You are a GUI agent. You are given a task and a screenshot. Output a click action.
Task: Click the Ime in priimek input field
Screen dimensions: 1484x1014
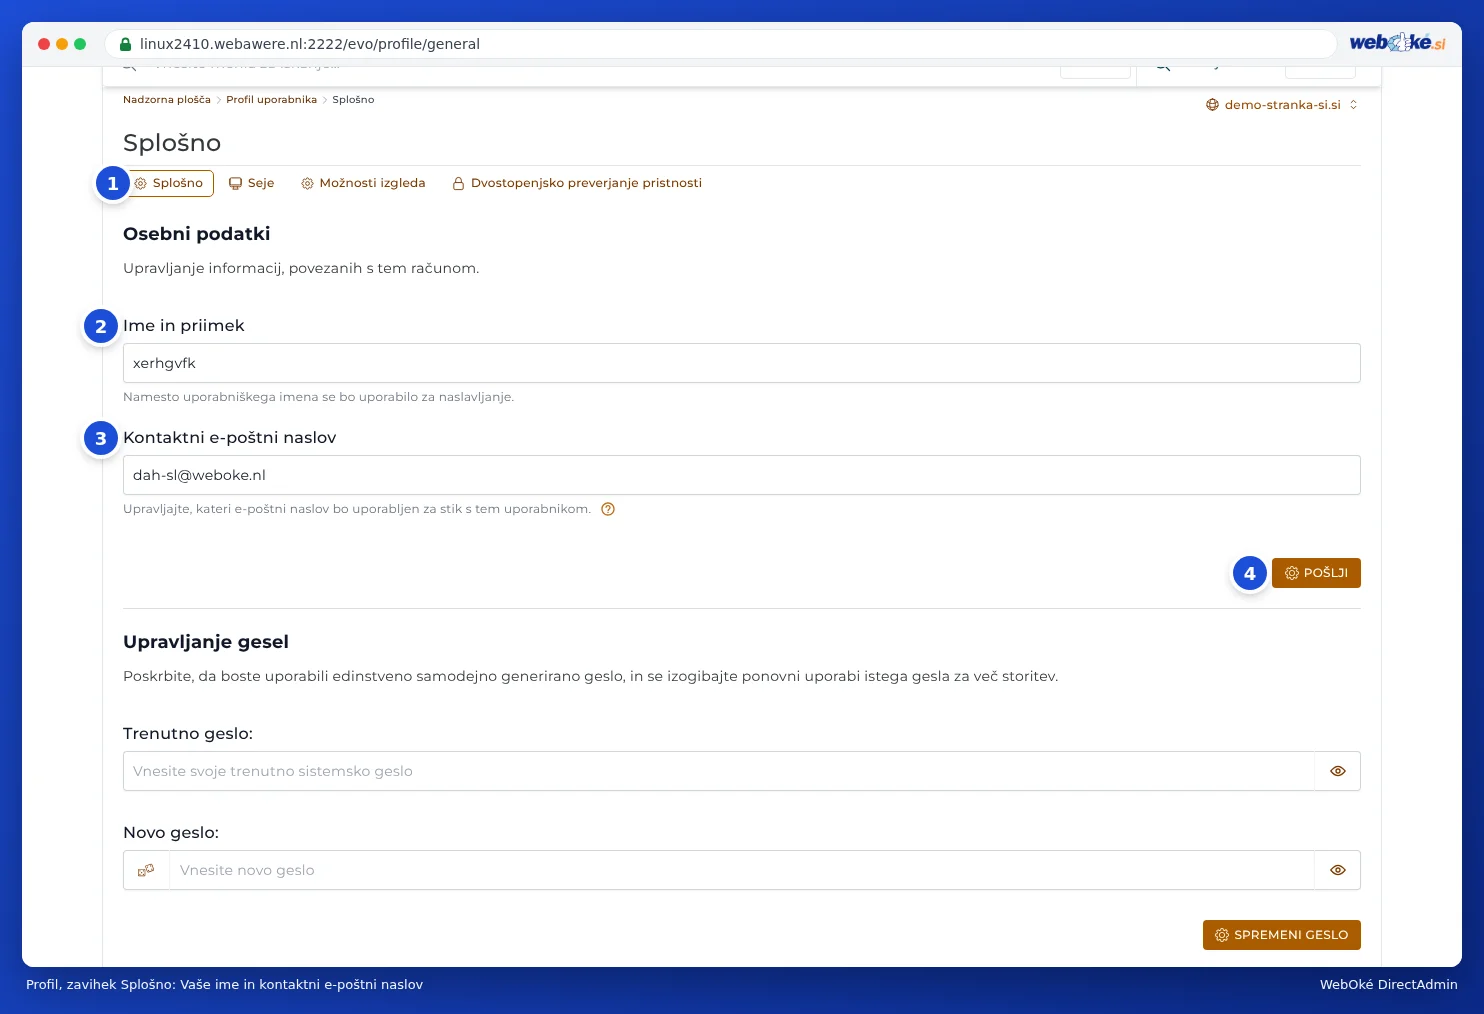click(x=742, y=363)
